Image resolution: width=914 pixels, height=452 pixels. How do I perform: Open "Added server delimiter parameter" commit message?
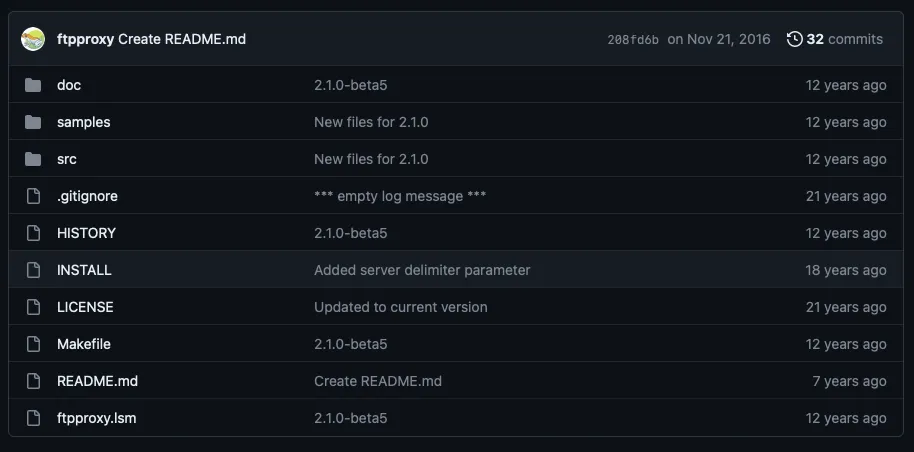tap(422, 270)
